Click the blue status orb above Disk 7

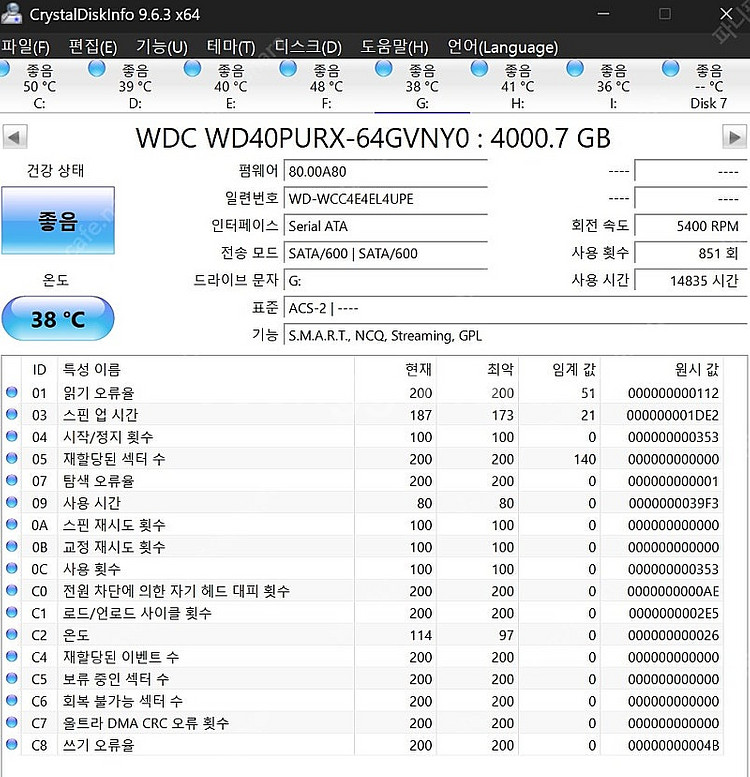click(670, 68)
